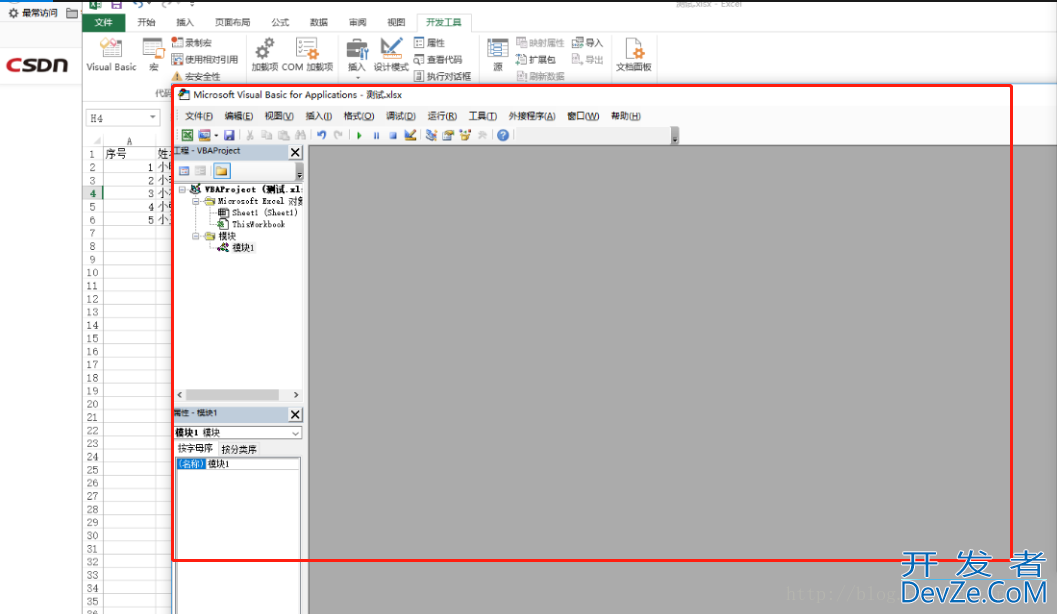Collapse the VBAProject root tree node

pos(182,189)
